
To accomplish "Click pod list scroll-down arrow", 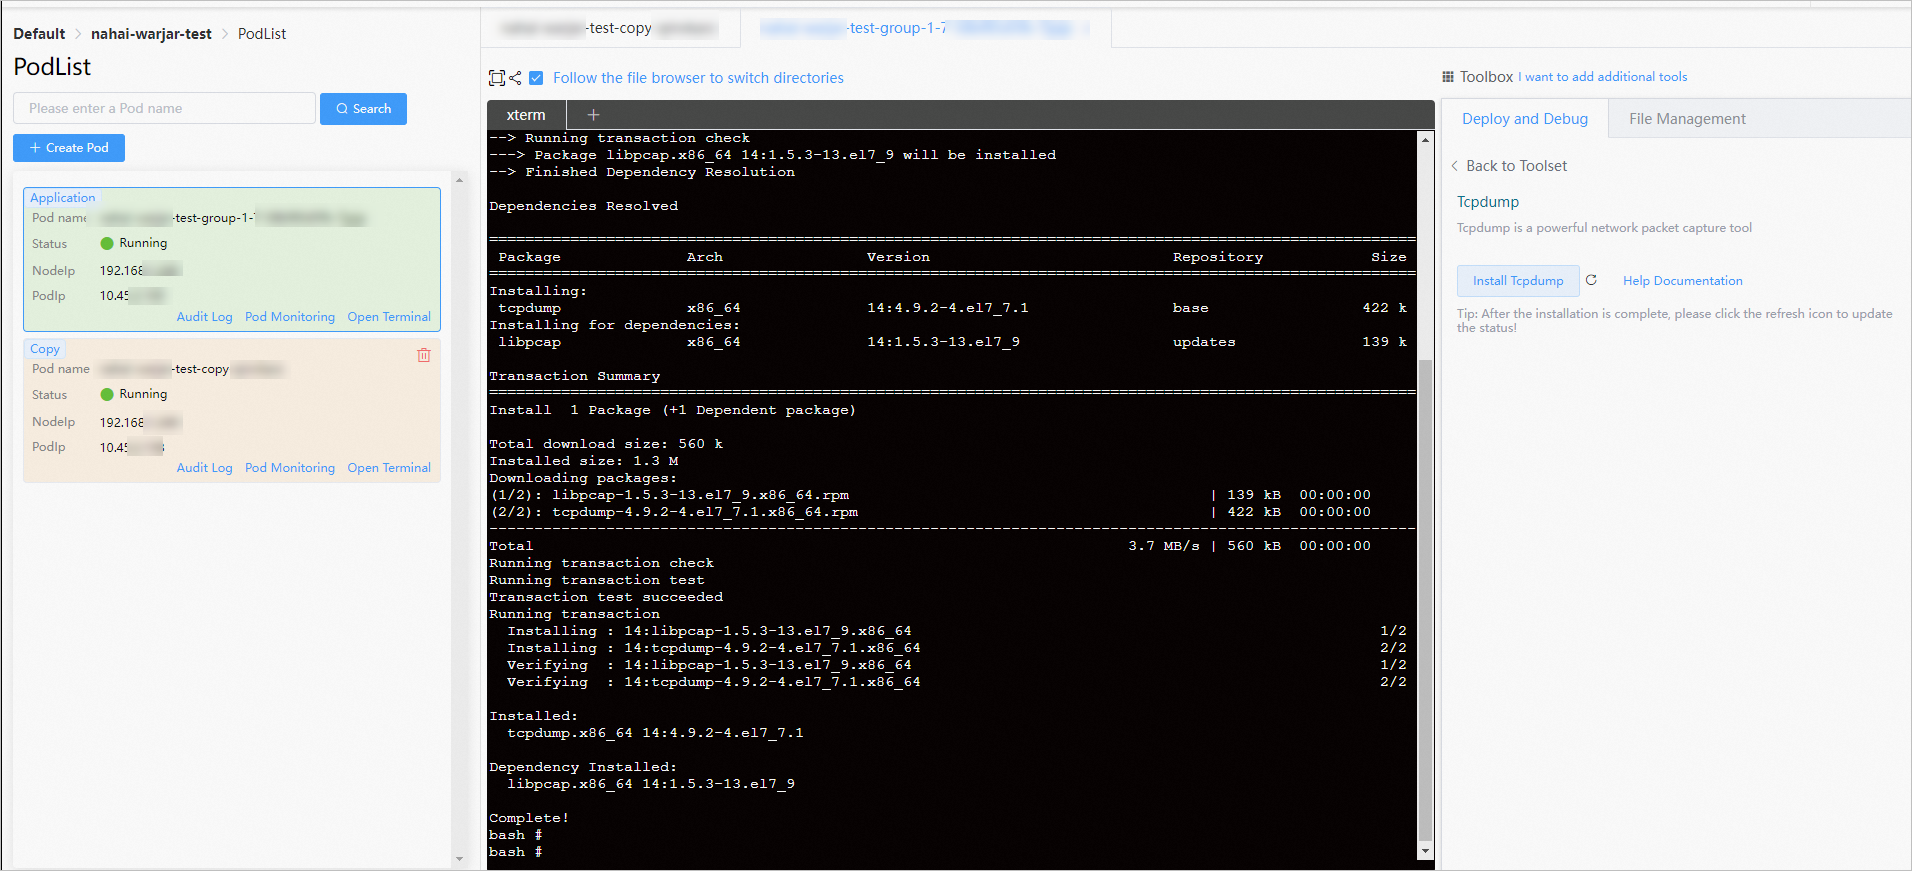I will (x=459, y=858).
